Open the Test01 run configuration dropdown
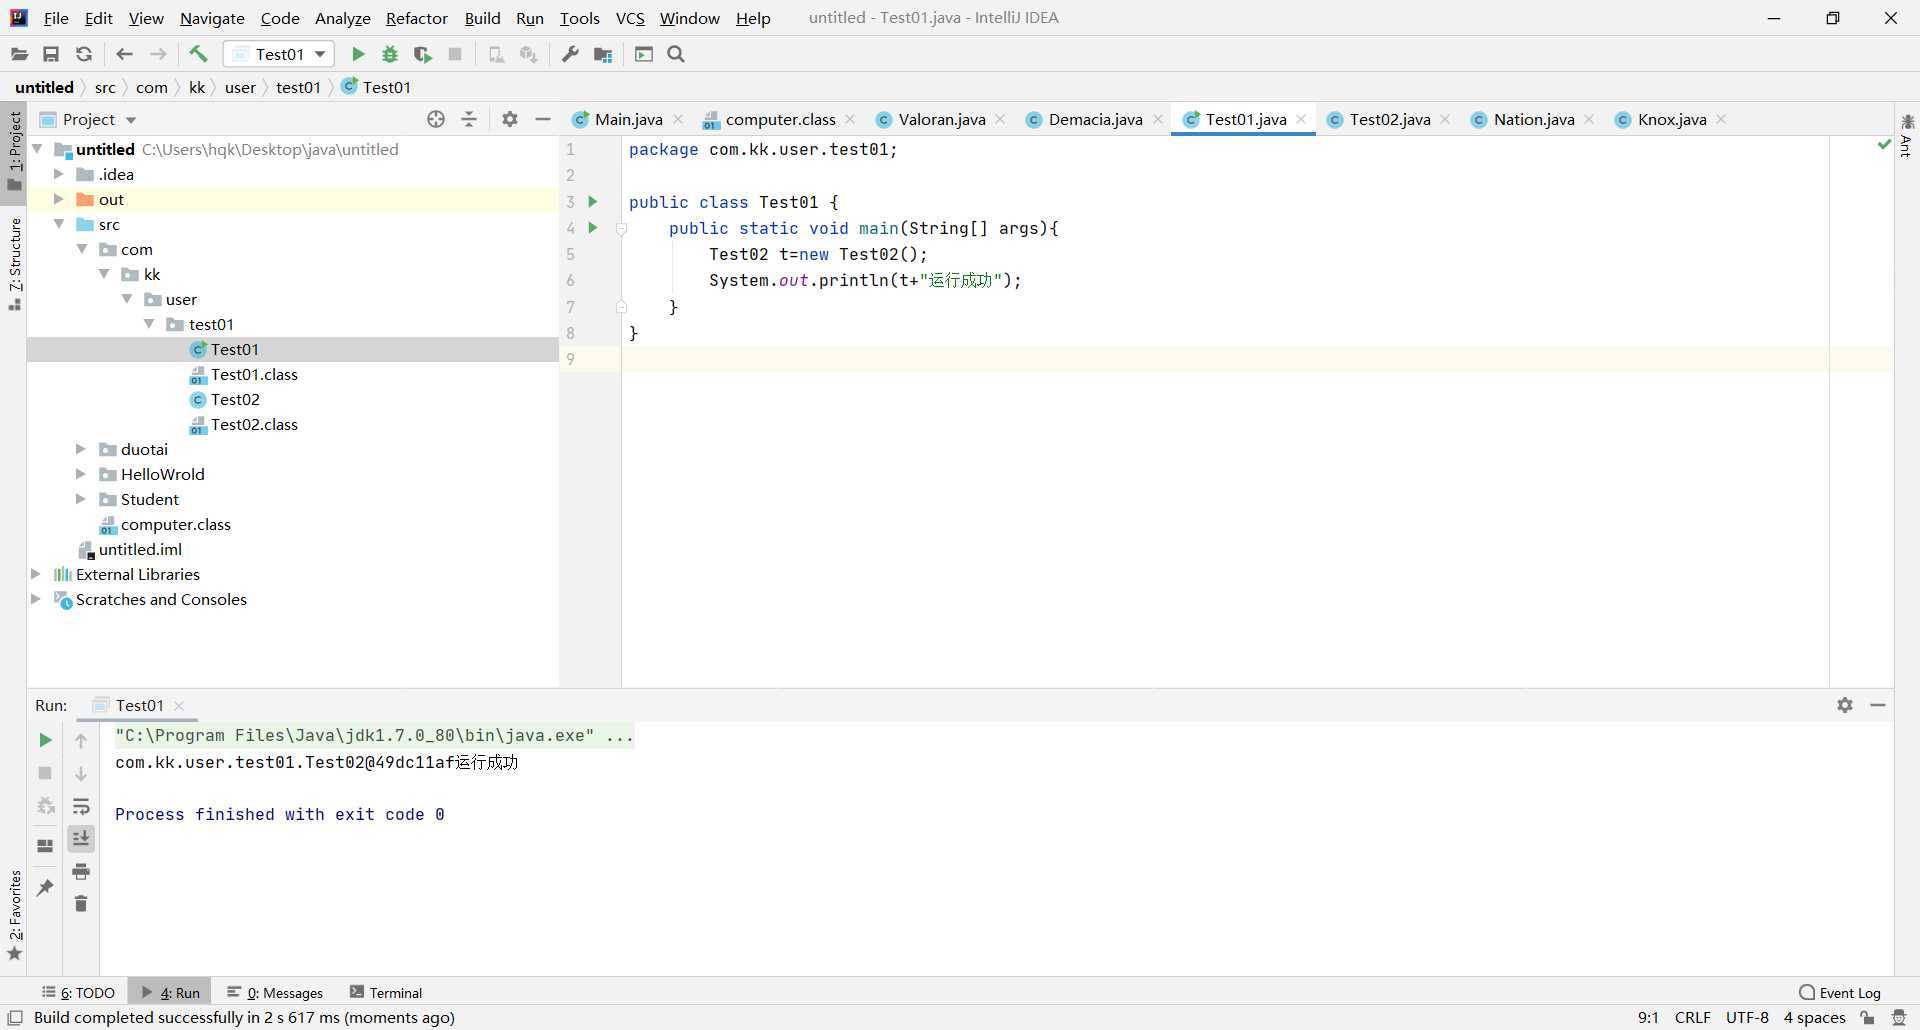Screen dimensions: 1920x1030 point(279,54)
